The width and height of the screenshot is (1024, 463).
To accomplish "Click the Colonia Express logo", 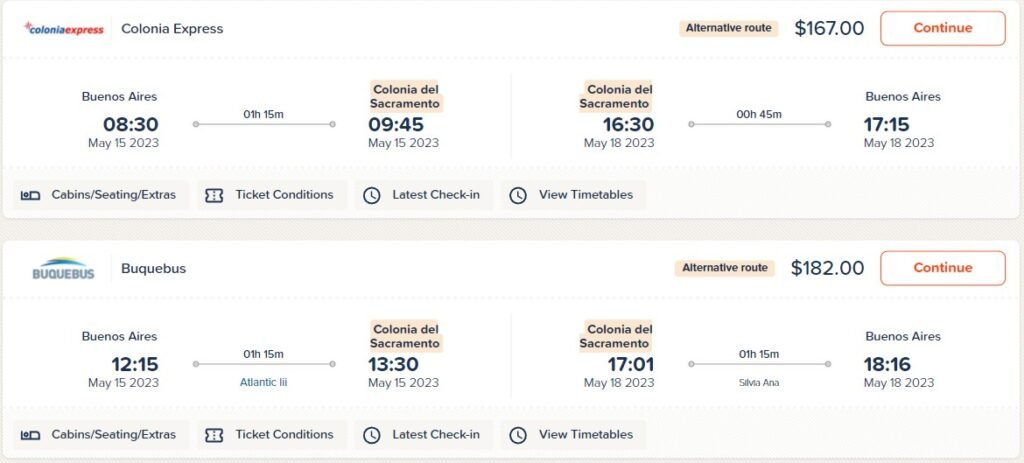I will click(63, 29).
